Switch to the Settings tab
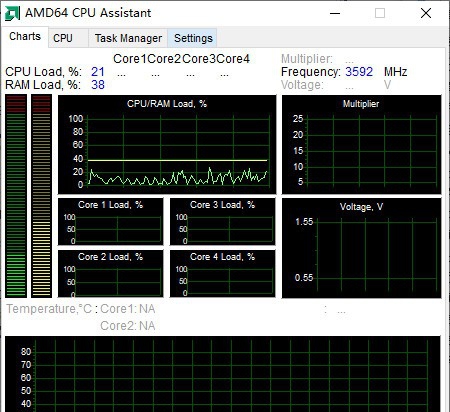 [x=193, y=38]
